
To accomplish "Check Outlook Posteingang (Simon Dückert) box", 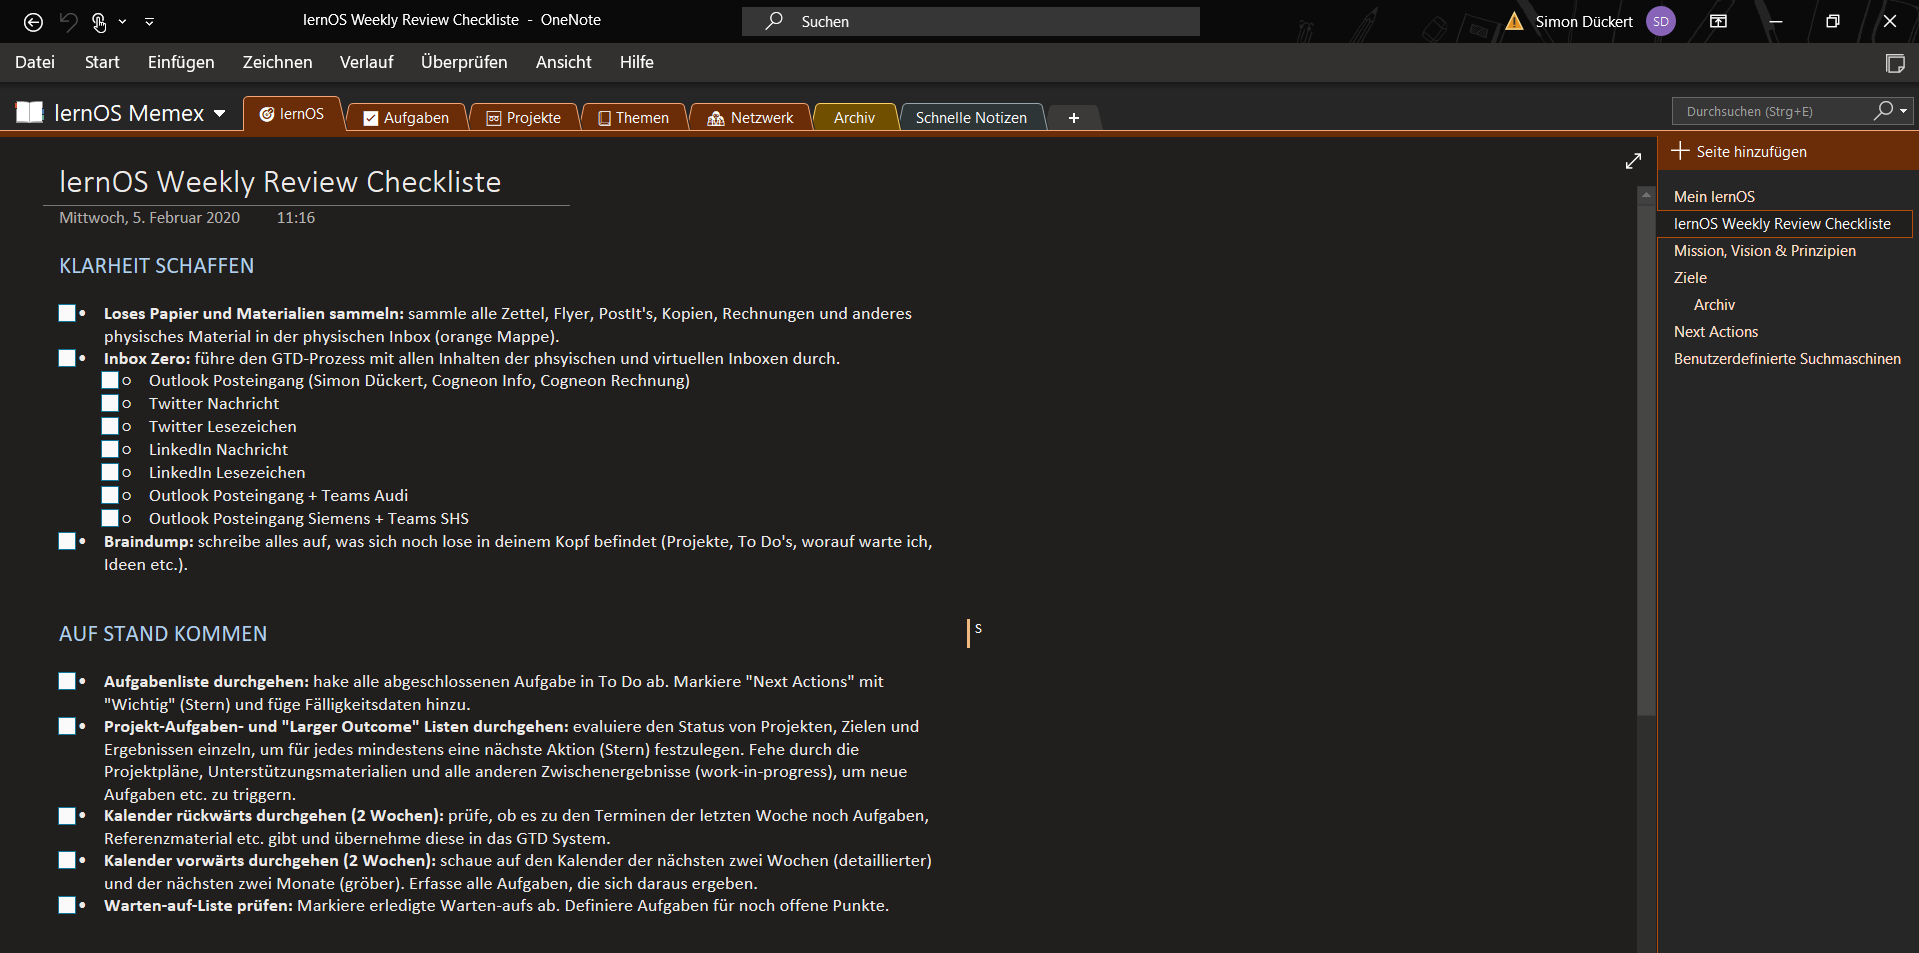I will [110, 380].
